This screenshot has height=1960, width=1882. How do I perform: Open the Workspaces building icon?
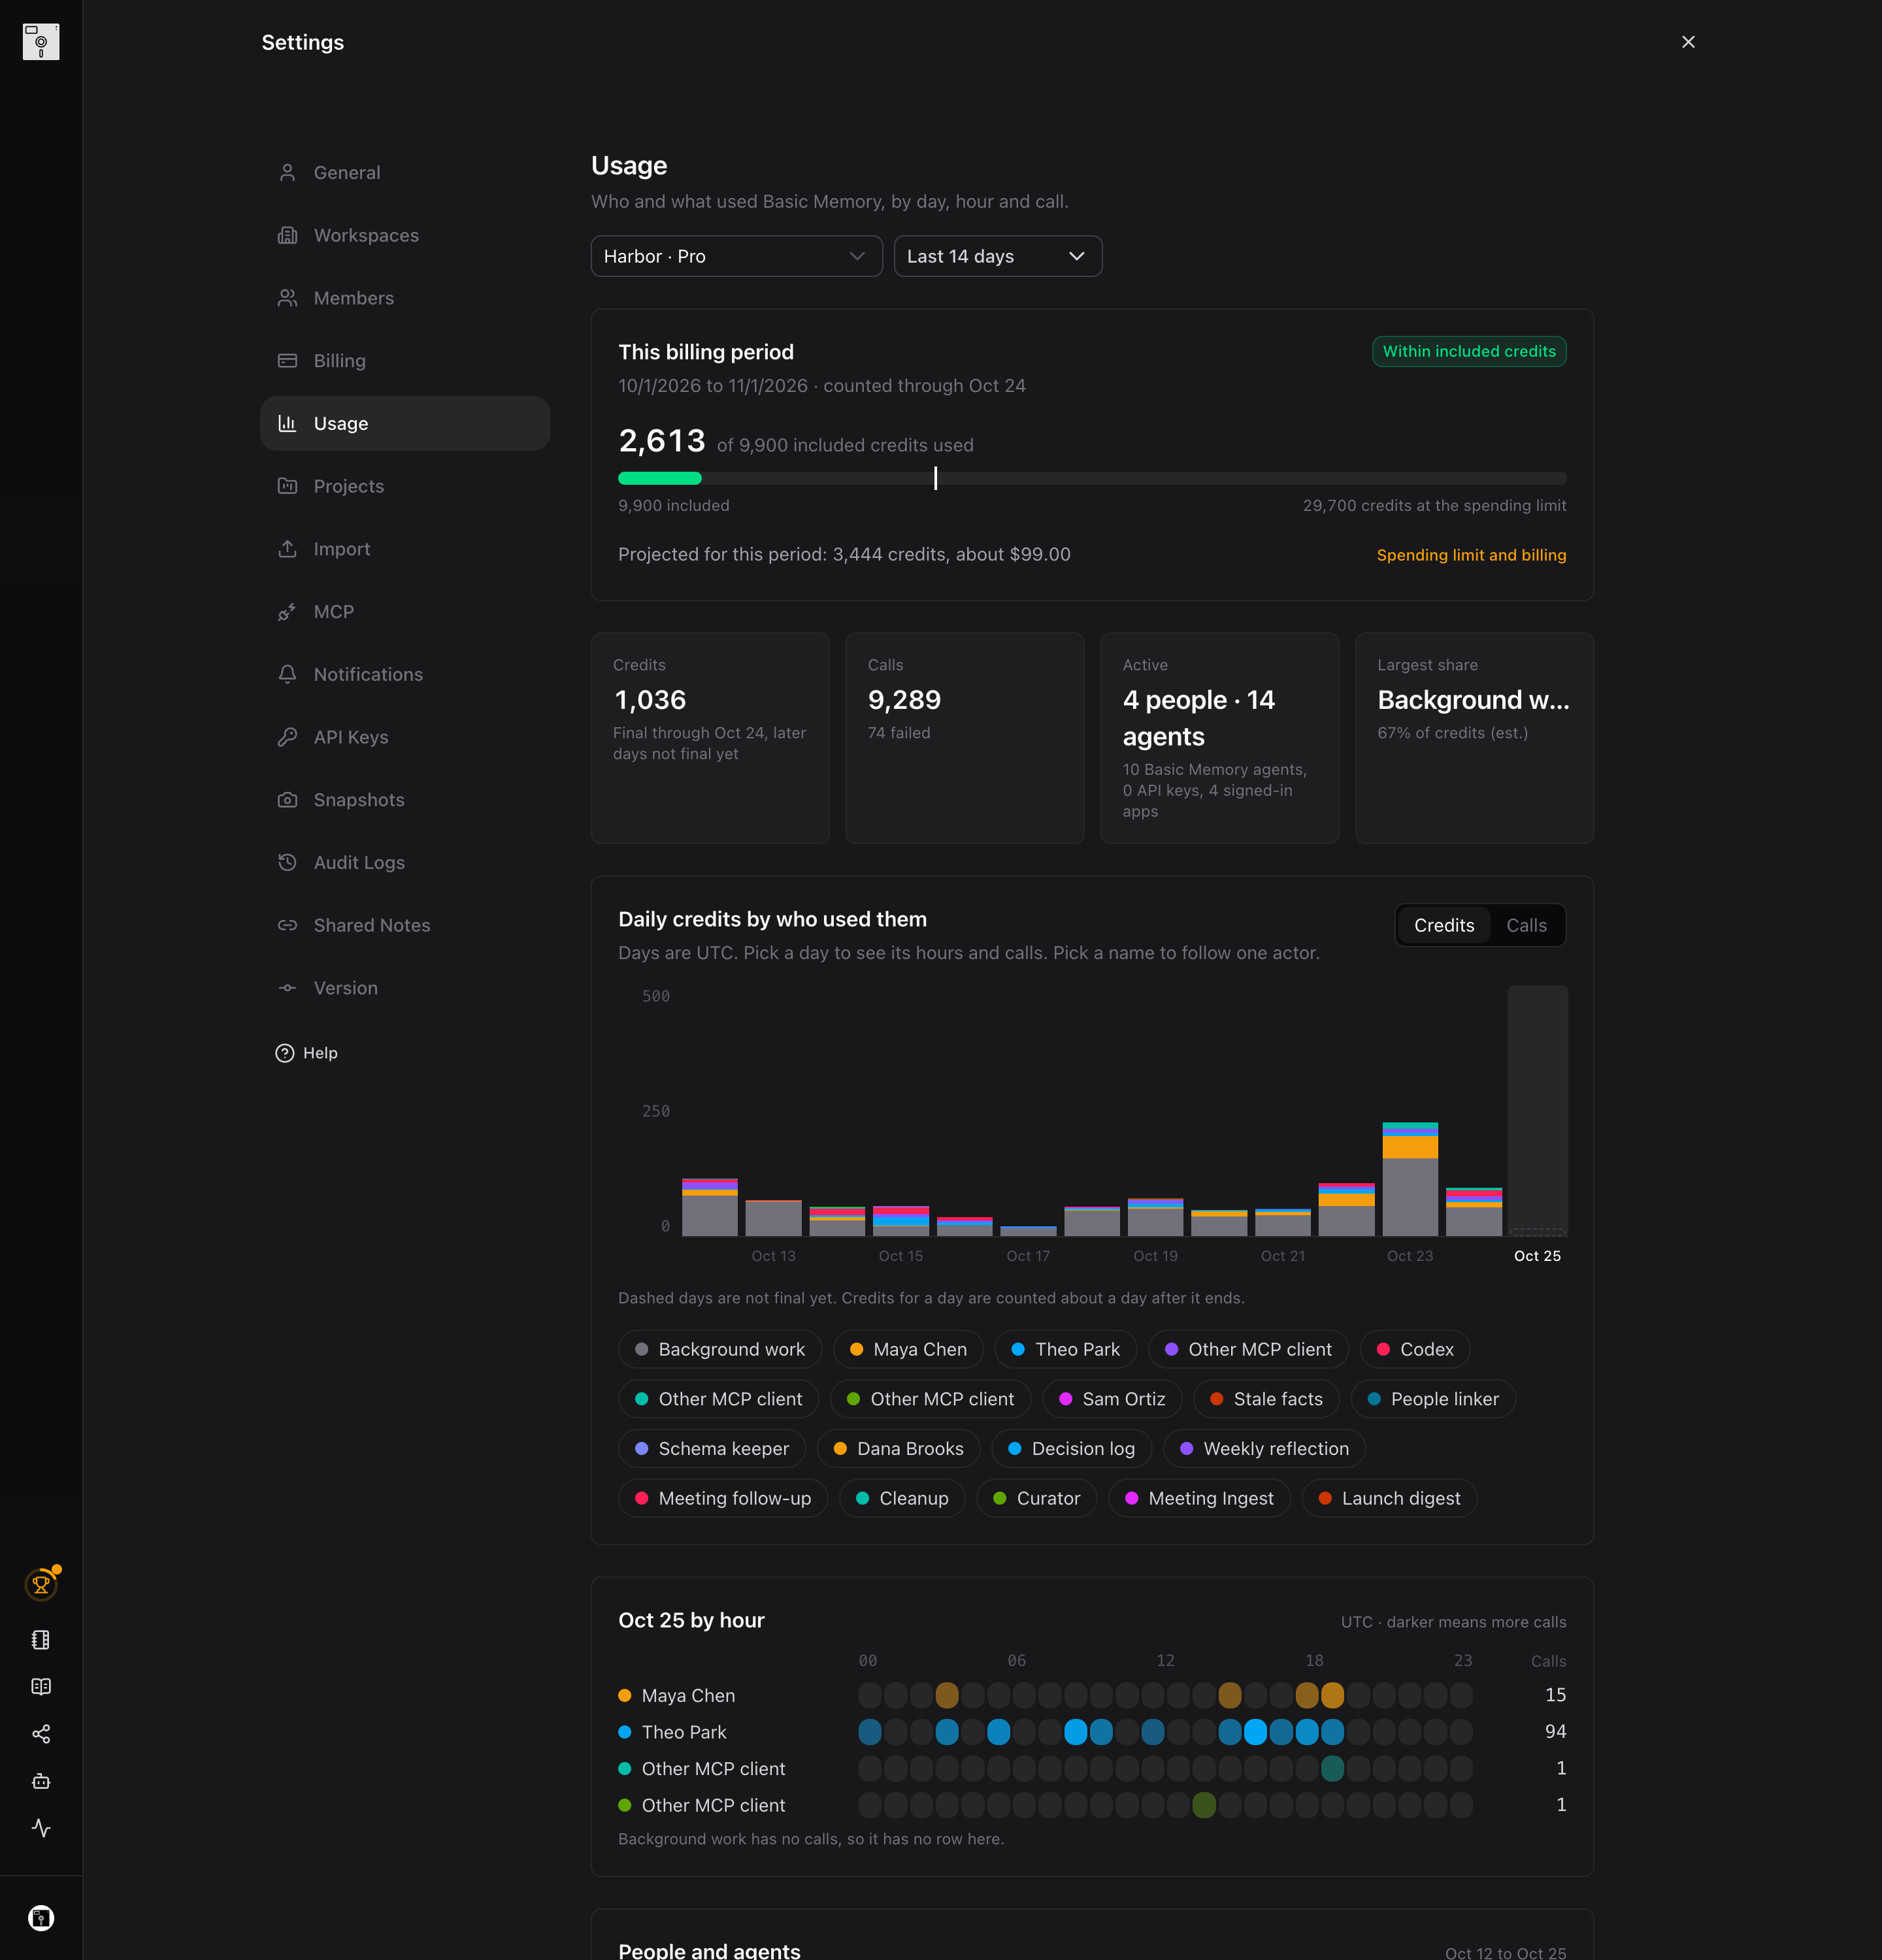coord(287,236)
